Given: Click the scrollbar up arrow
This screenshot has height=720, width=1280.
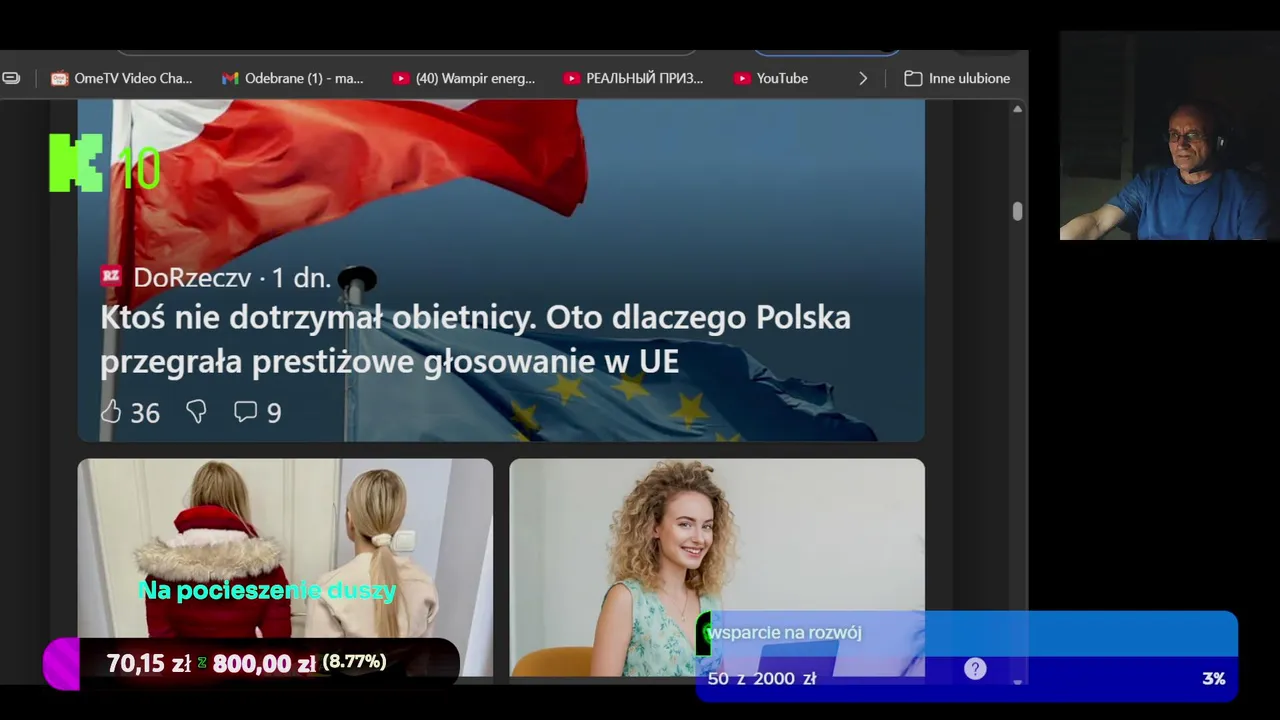Looking at the screenshot, I should point(1017,109).
